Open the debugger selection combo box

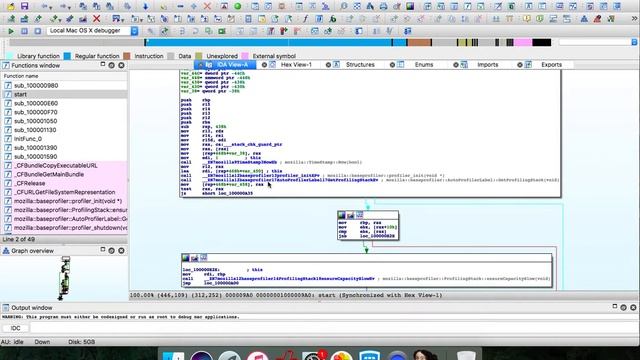pyautogui.click(x=93, y=31)
